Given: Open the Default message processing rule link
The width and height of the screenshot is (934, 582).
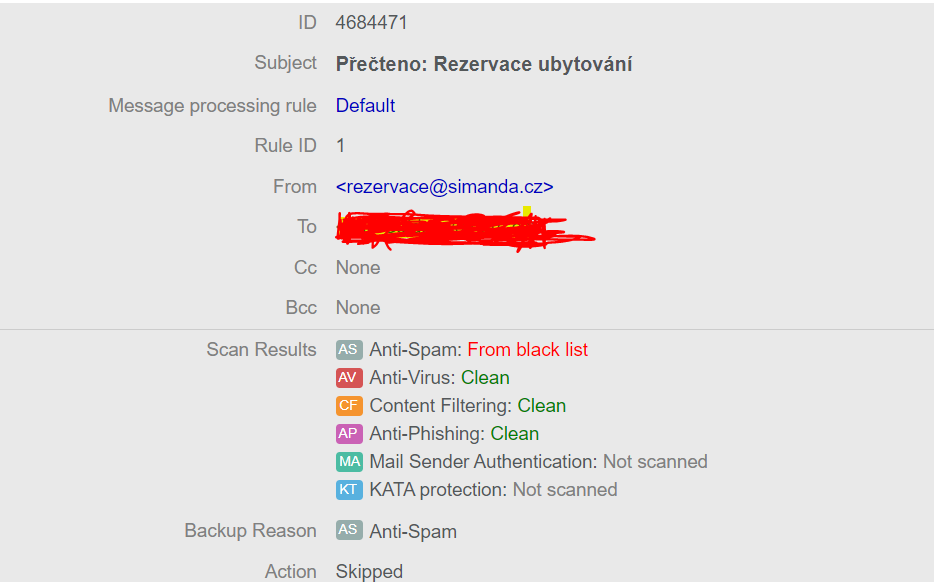Looking at the screenshot, I should point(365,106).
